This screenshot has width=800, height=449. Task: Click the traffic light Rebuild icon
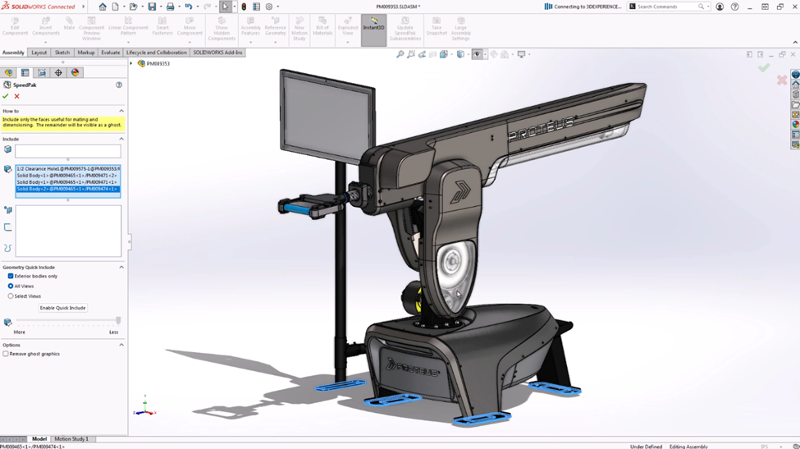pyautogui.click(x=244, y=6)
